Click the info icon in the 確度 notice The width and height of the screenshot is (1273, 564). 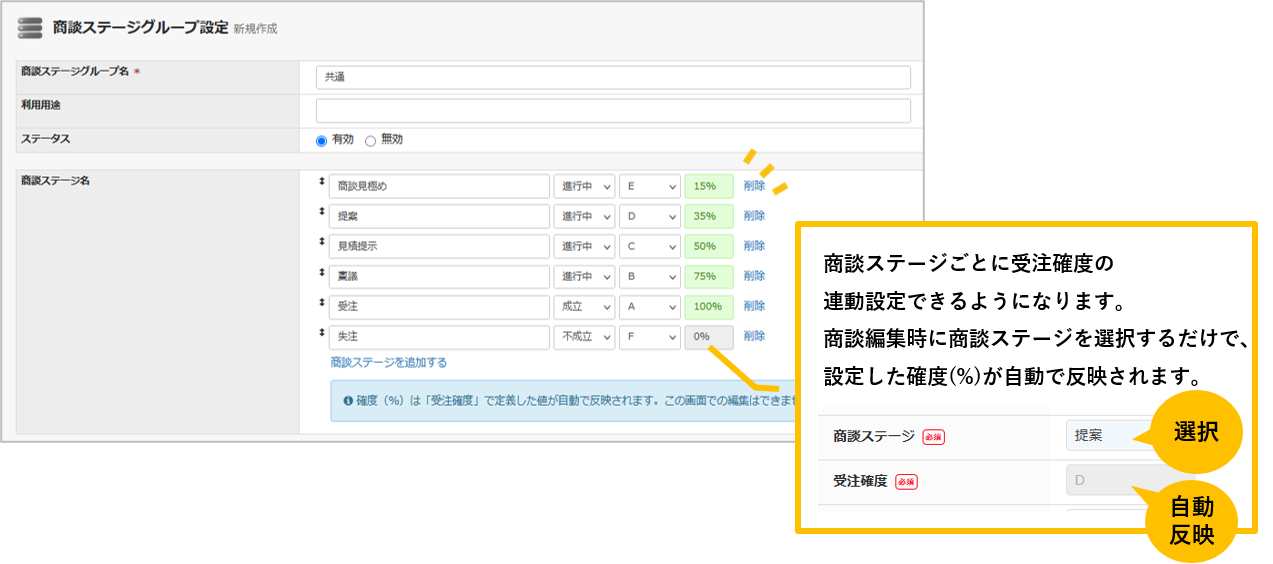pos(348,401)
